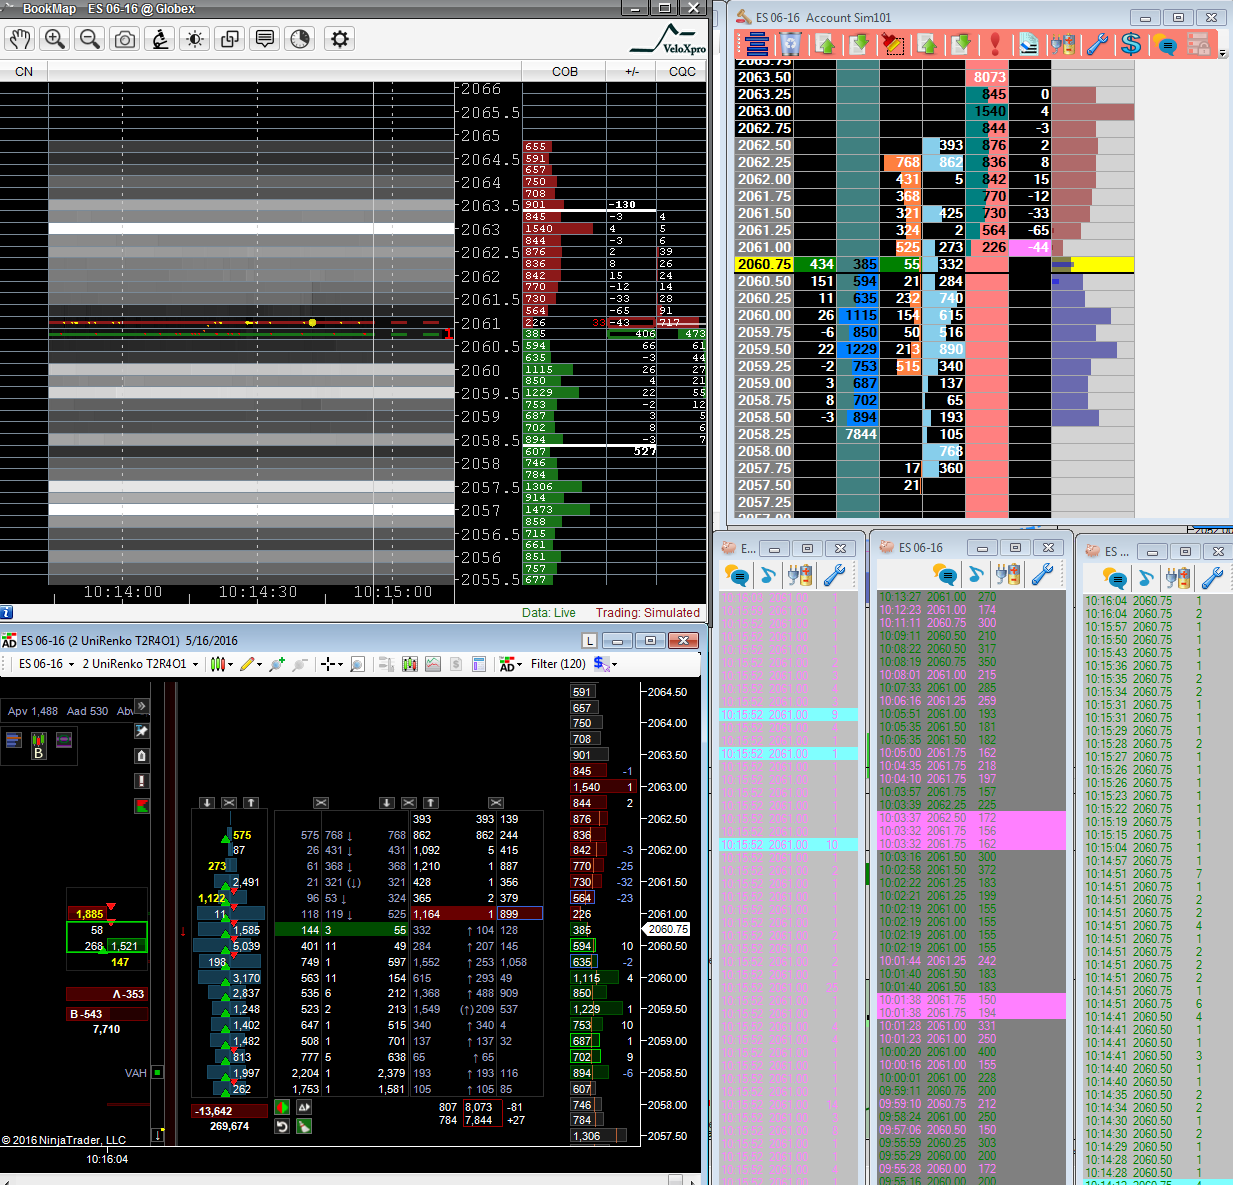This screenshot has width=1233, height=1185.
Task: Open the chart style candlestick dropdown
Action: coord(220,664)
